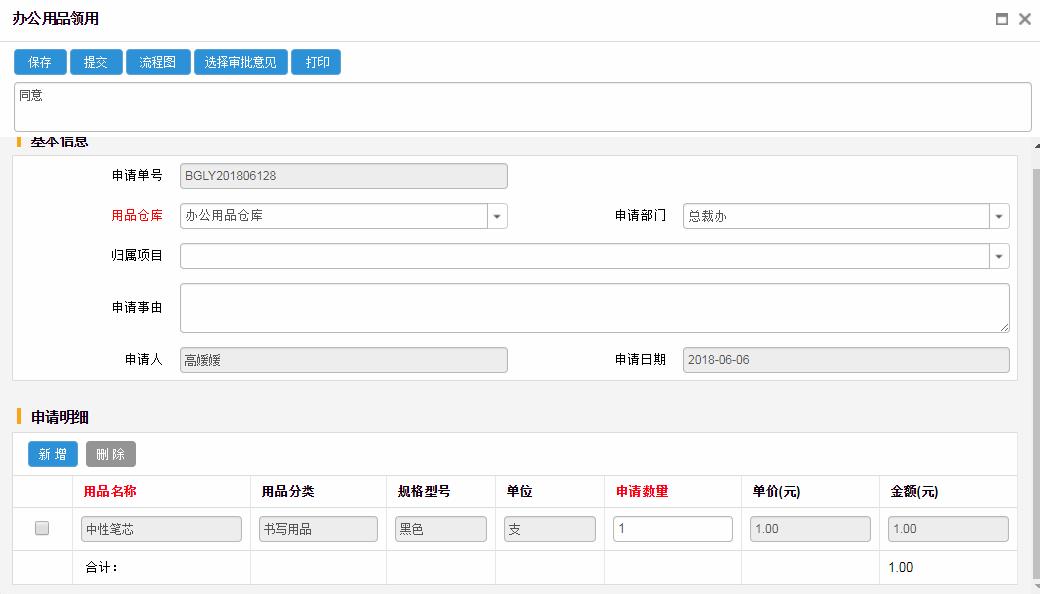Image resolution: width=1040 pixels, height=594 pixels.
Task: Expand the 归属项目 dropdown arrow
Action: (x=999, y=256)
